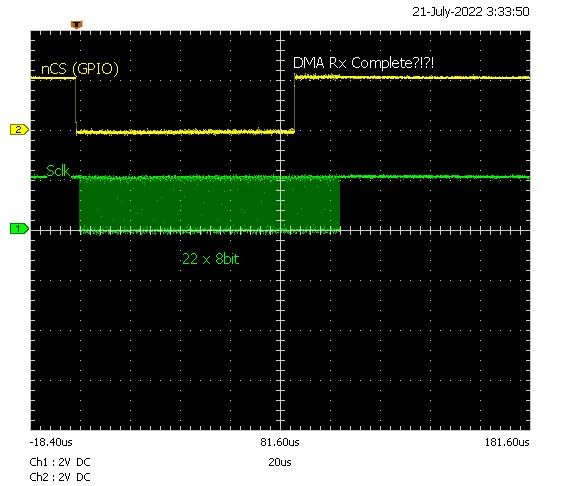The width and height of the screenshot is (561, 486).
Task: Click the -18.40us time axis label
Action: [x=51, y=442]
